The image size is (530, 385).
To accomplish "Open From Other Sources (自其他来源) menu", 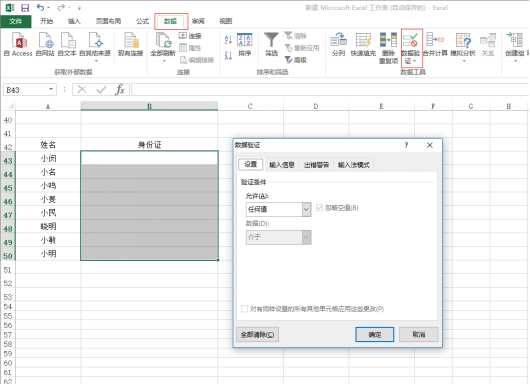I will (95, 47).
